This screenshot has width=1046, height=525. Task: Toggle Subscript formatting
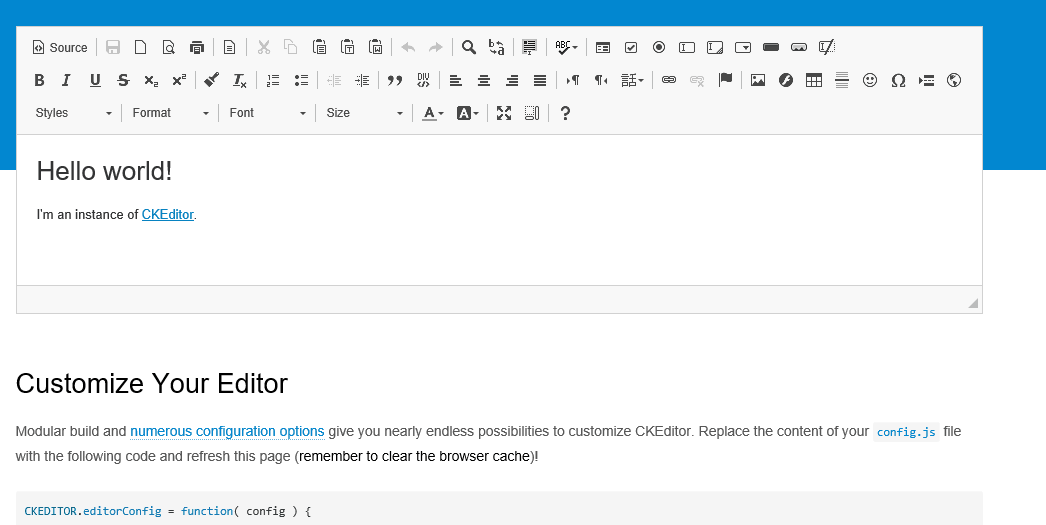(x=151, y=81)
